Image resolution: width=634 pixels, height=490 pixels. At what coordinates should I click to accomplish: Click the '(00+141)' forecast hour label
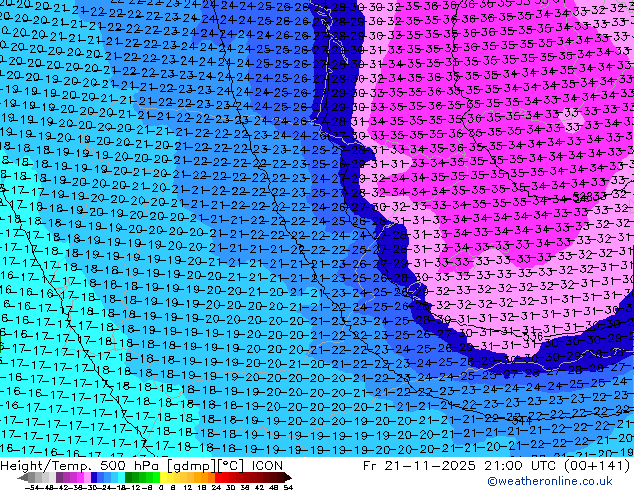click(x=596, y=466)
